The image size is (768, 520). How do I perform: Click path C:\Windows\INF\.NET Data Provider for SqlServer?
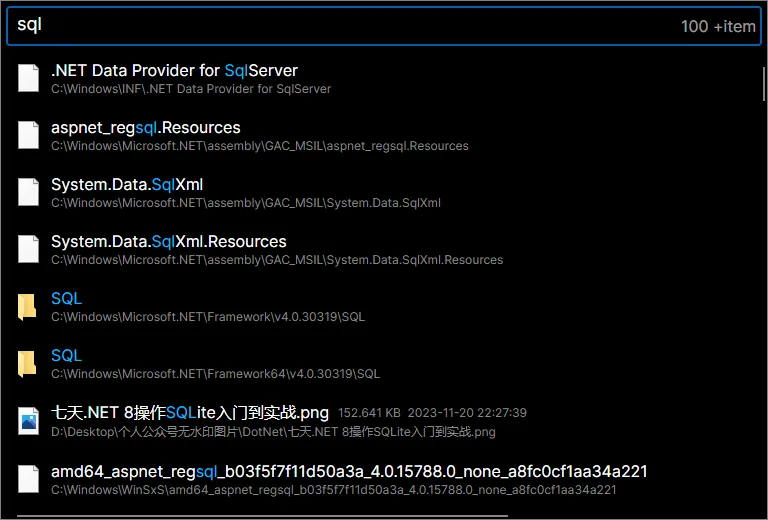(191, 89)
